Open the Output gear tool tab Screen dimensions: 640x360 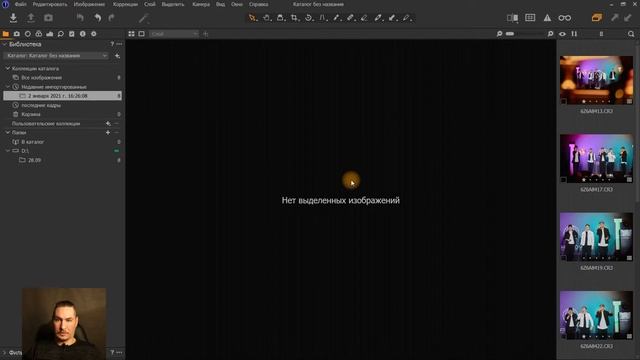(94, 34)
